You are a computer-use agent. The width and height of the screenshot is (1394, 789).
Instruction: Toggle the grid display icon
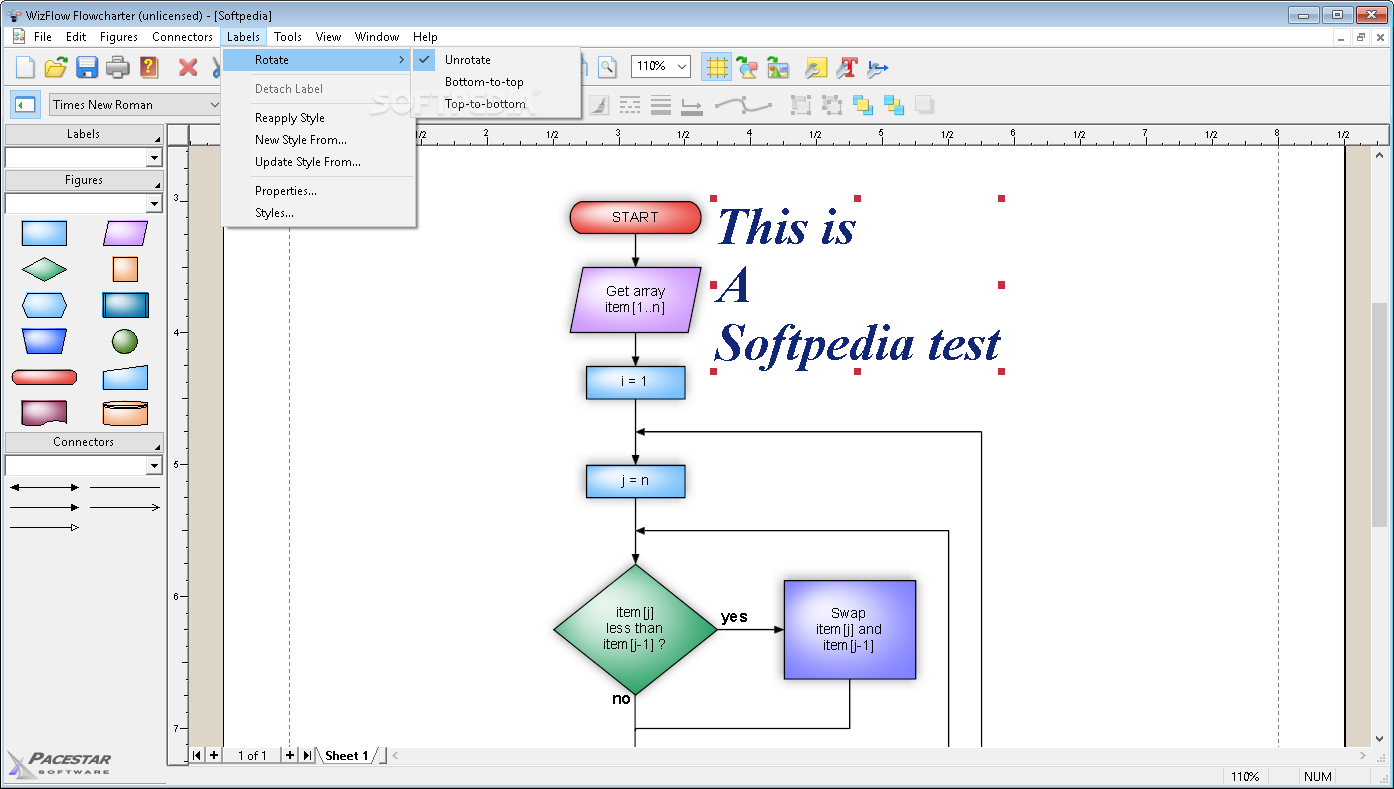716,68
